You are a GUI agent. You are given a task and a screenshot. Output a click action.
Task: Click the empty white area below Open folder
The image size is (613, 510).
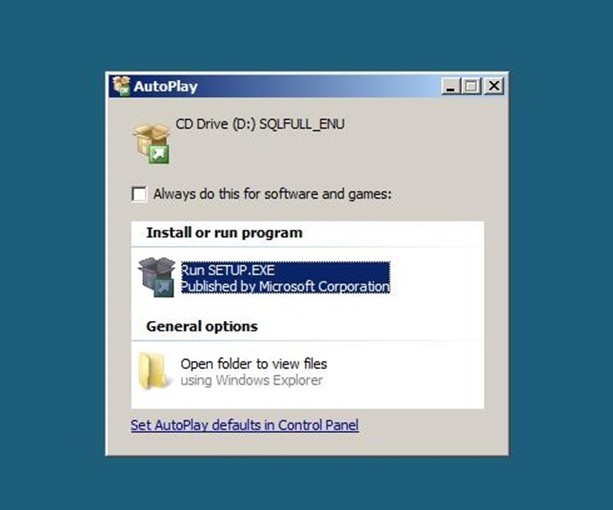307,400
